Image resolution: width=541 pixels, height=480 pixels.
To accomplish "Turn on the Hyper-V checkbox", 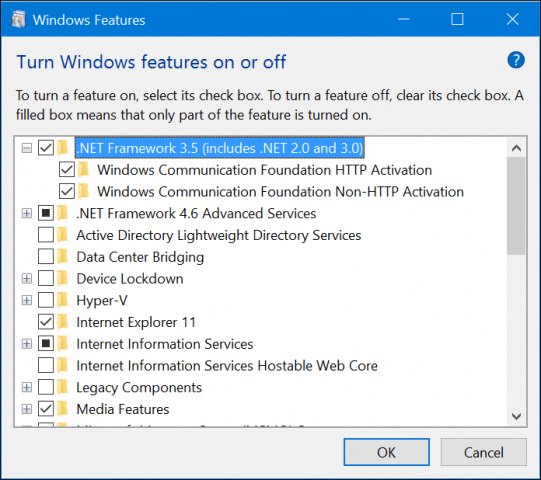I will pos(46,300).
